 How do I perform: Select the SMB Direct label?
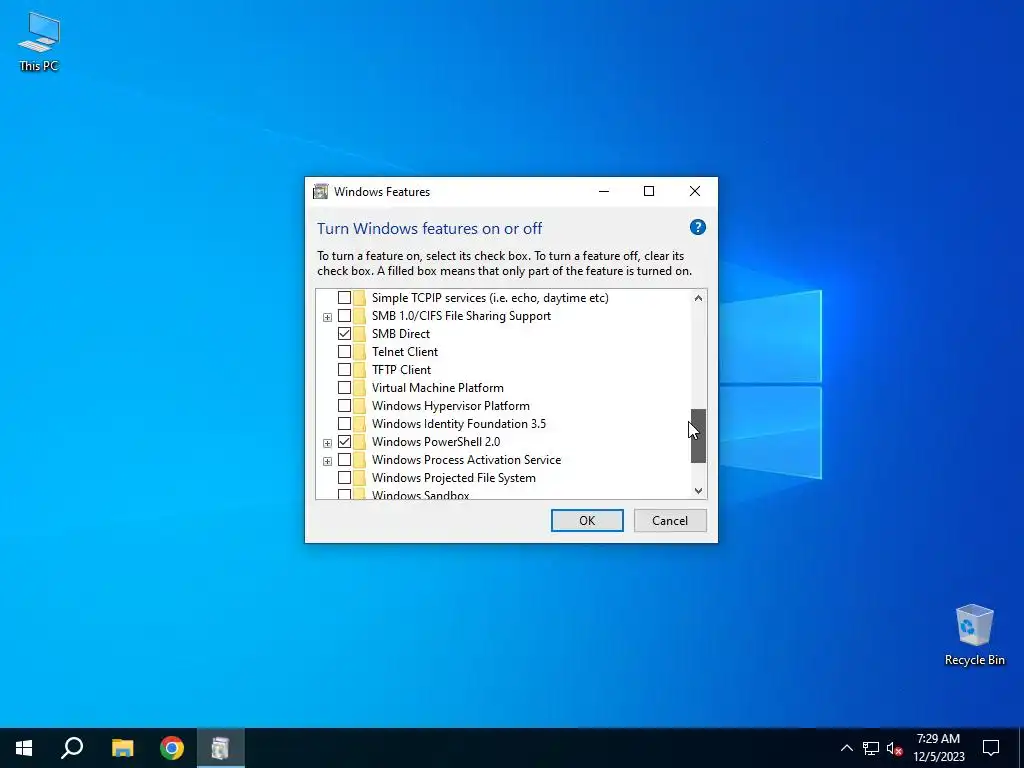pyautogui.click(x=401, y=334)
